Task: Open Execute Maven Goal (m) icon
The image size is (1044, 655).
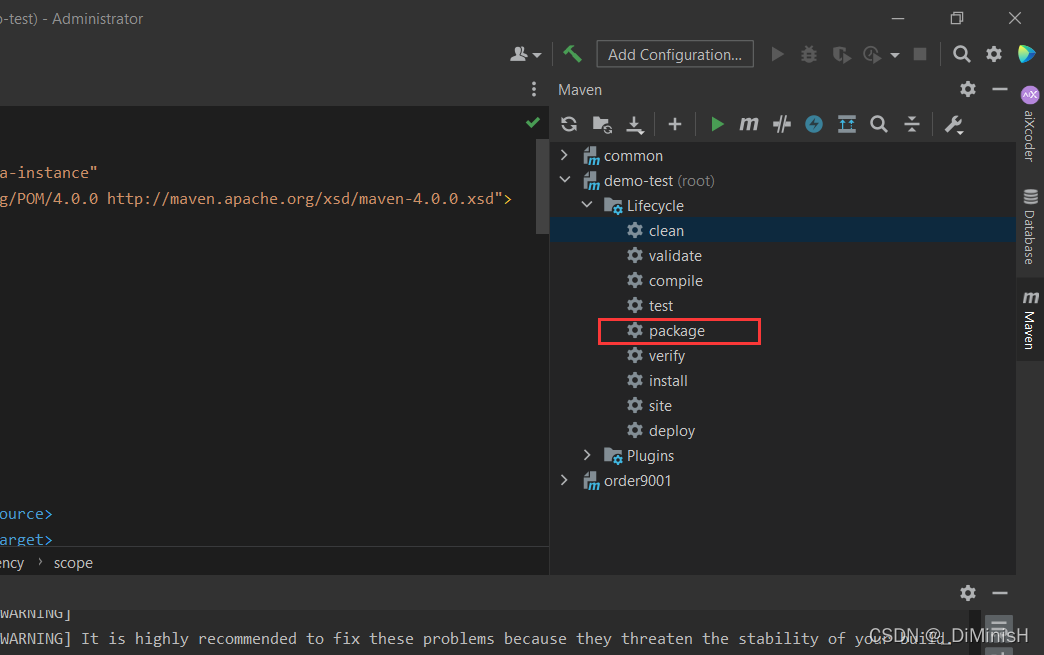Action: [x=748, y=124]
